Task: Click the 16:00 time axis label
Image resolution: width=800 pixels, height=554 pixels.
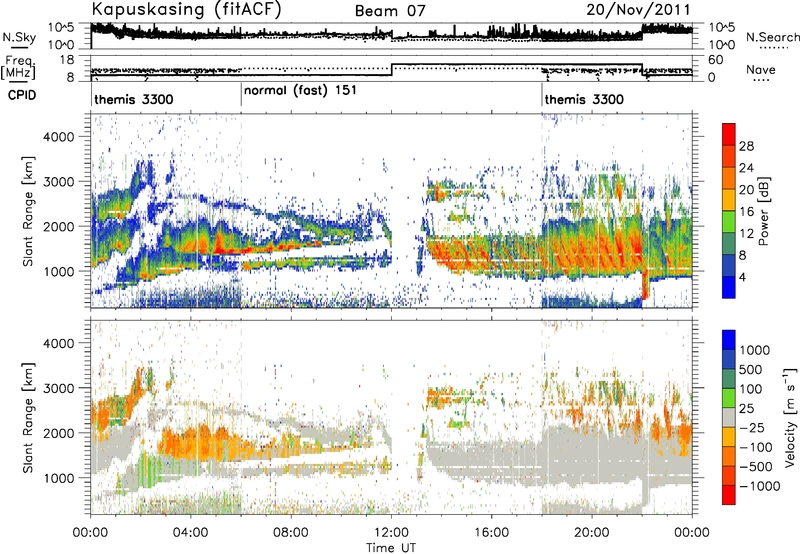Action: pos(491,533)
